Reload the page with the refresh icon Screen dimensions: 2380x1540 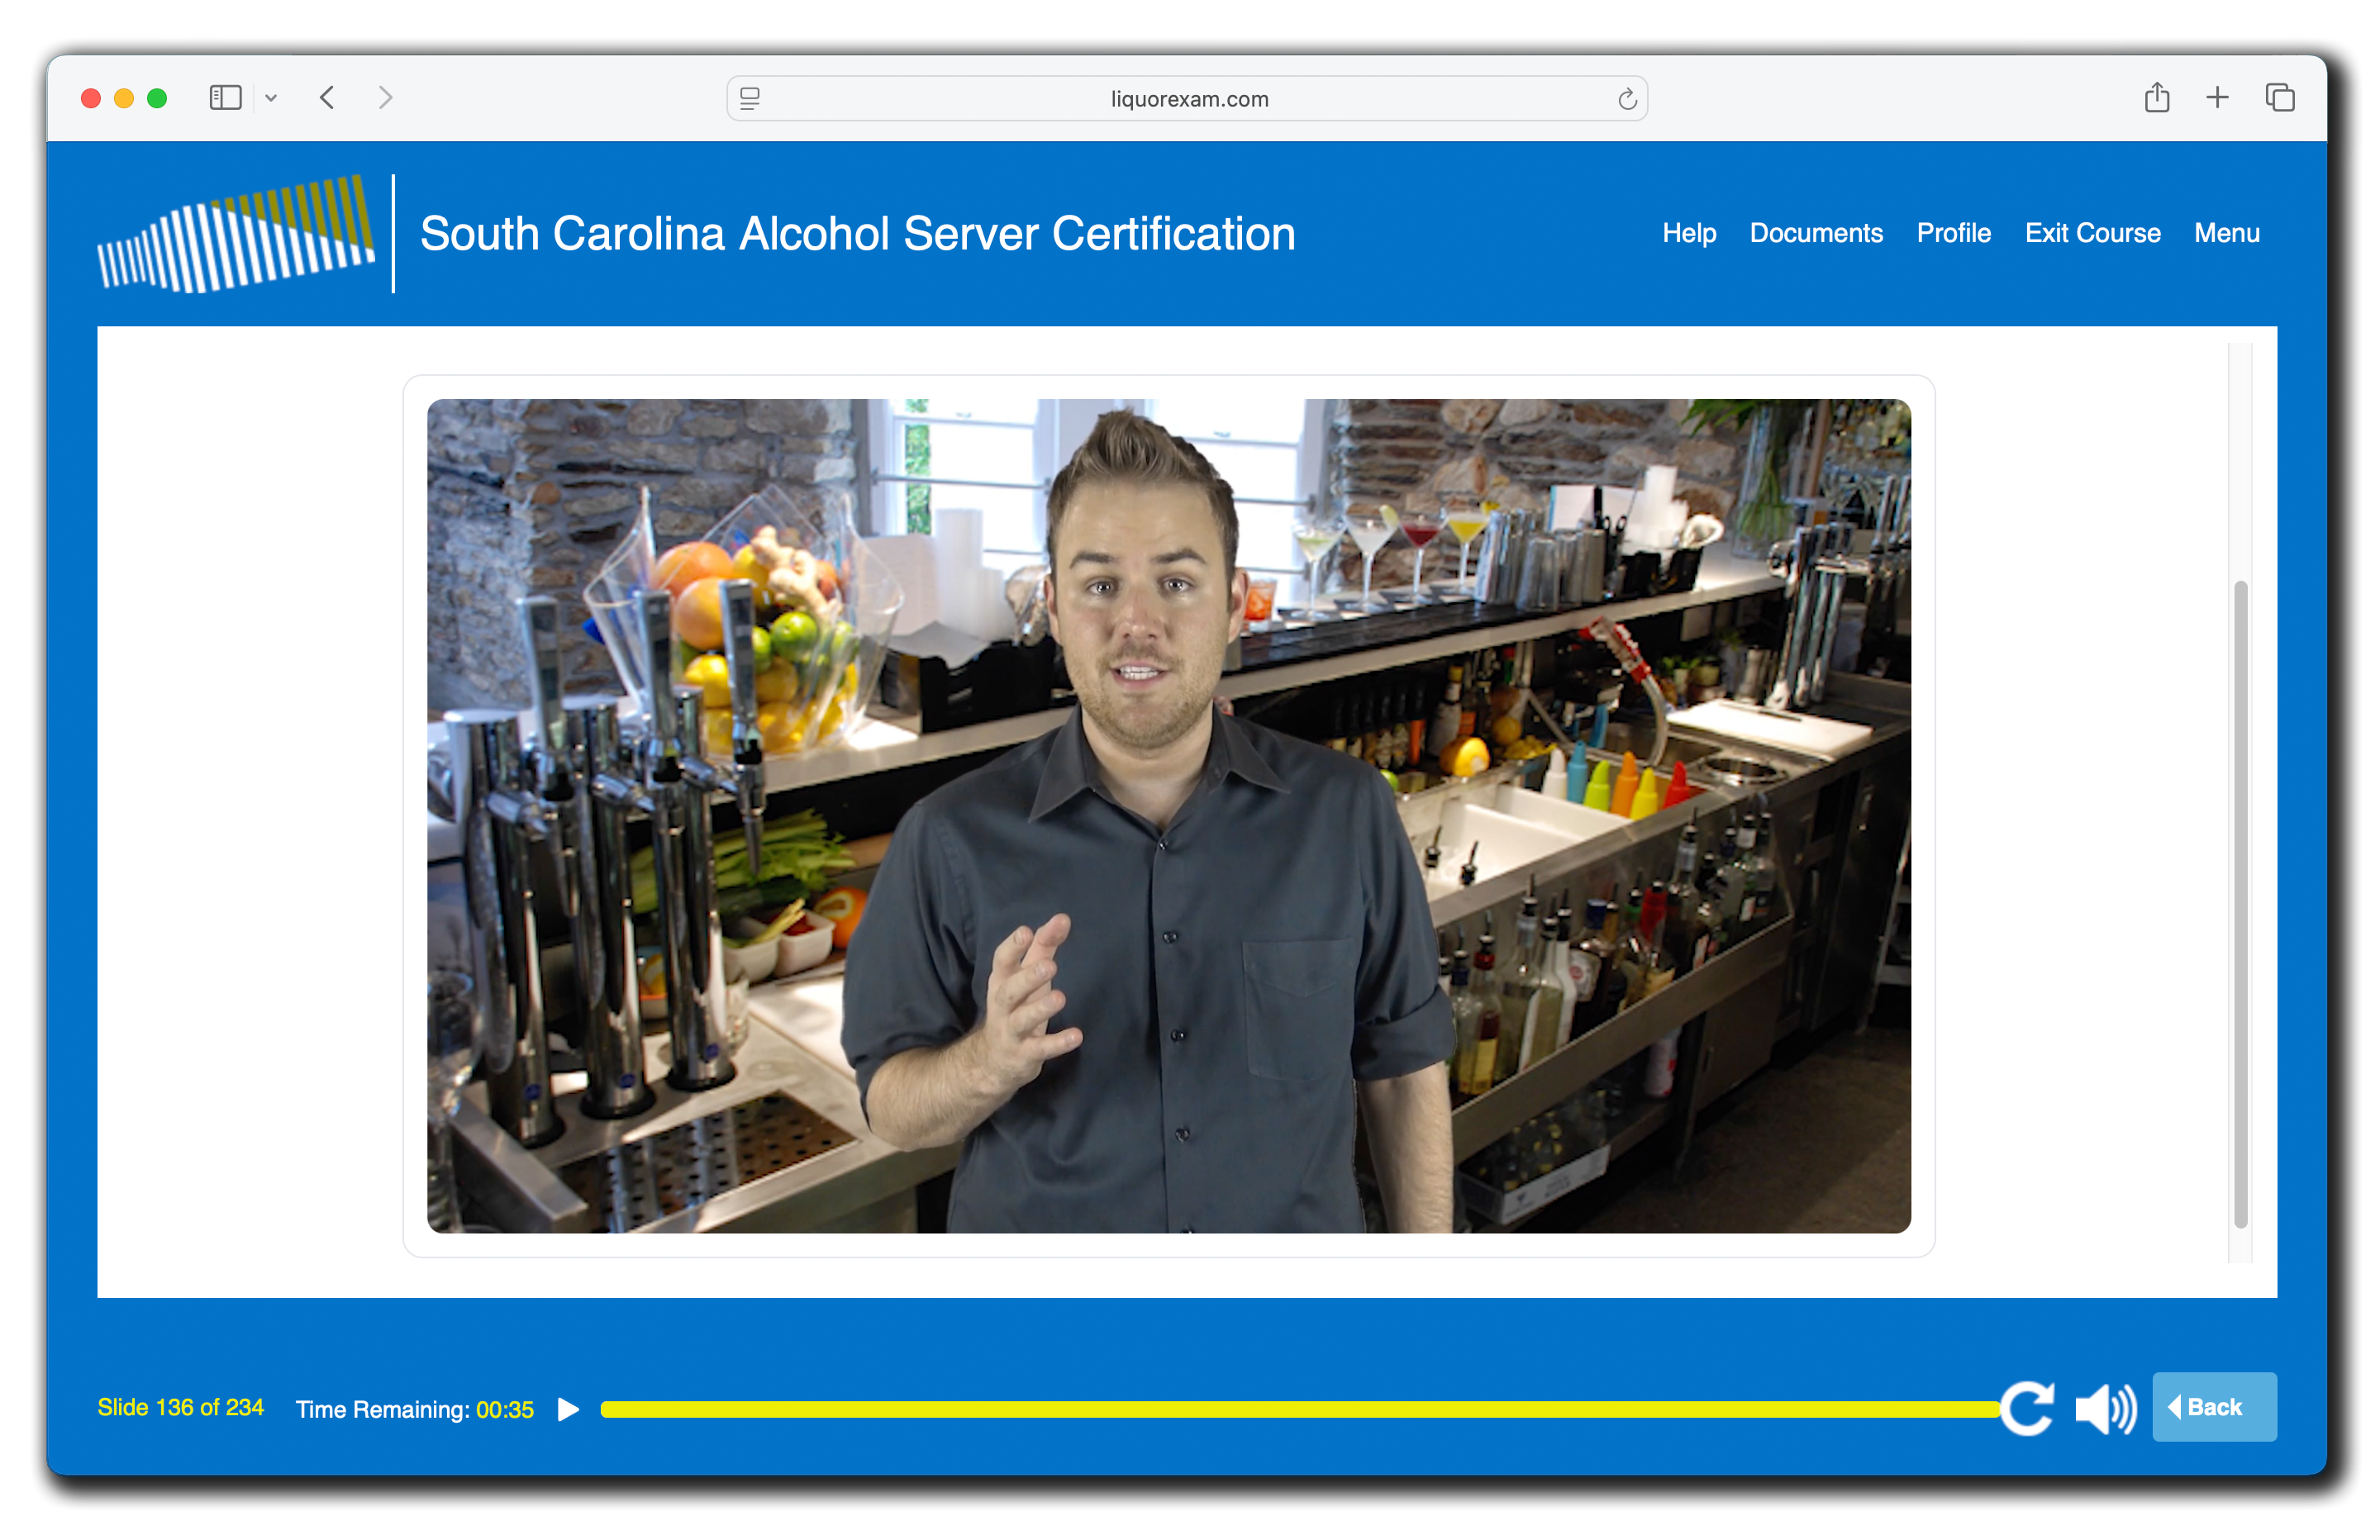[1626, 99]
